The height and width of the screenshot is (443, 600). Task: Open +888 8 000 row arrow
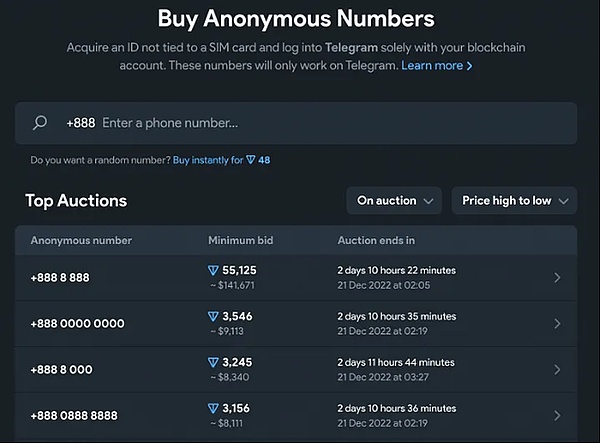pos(557,370)
